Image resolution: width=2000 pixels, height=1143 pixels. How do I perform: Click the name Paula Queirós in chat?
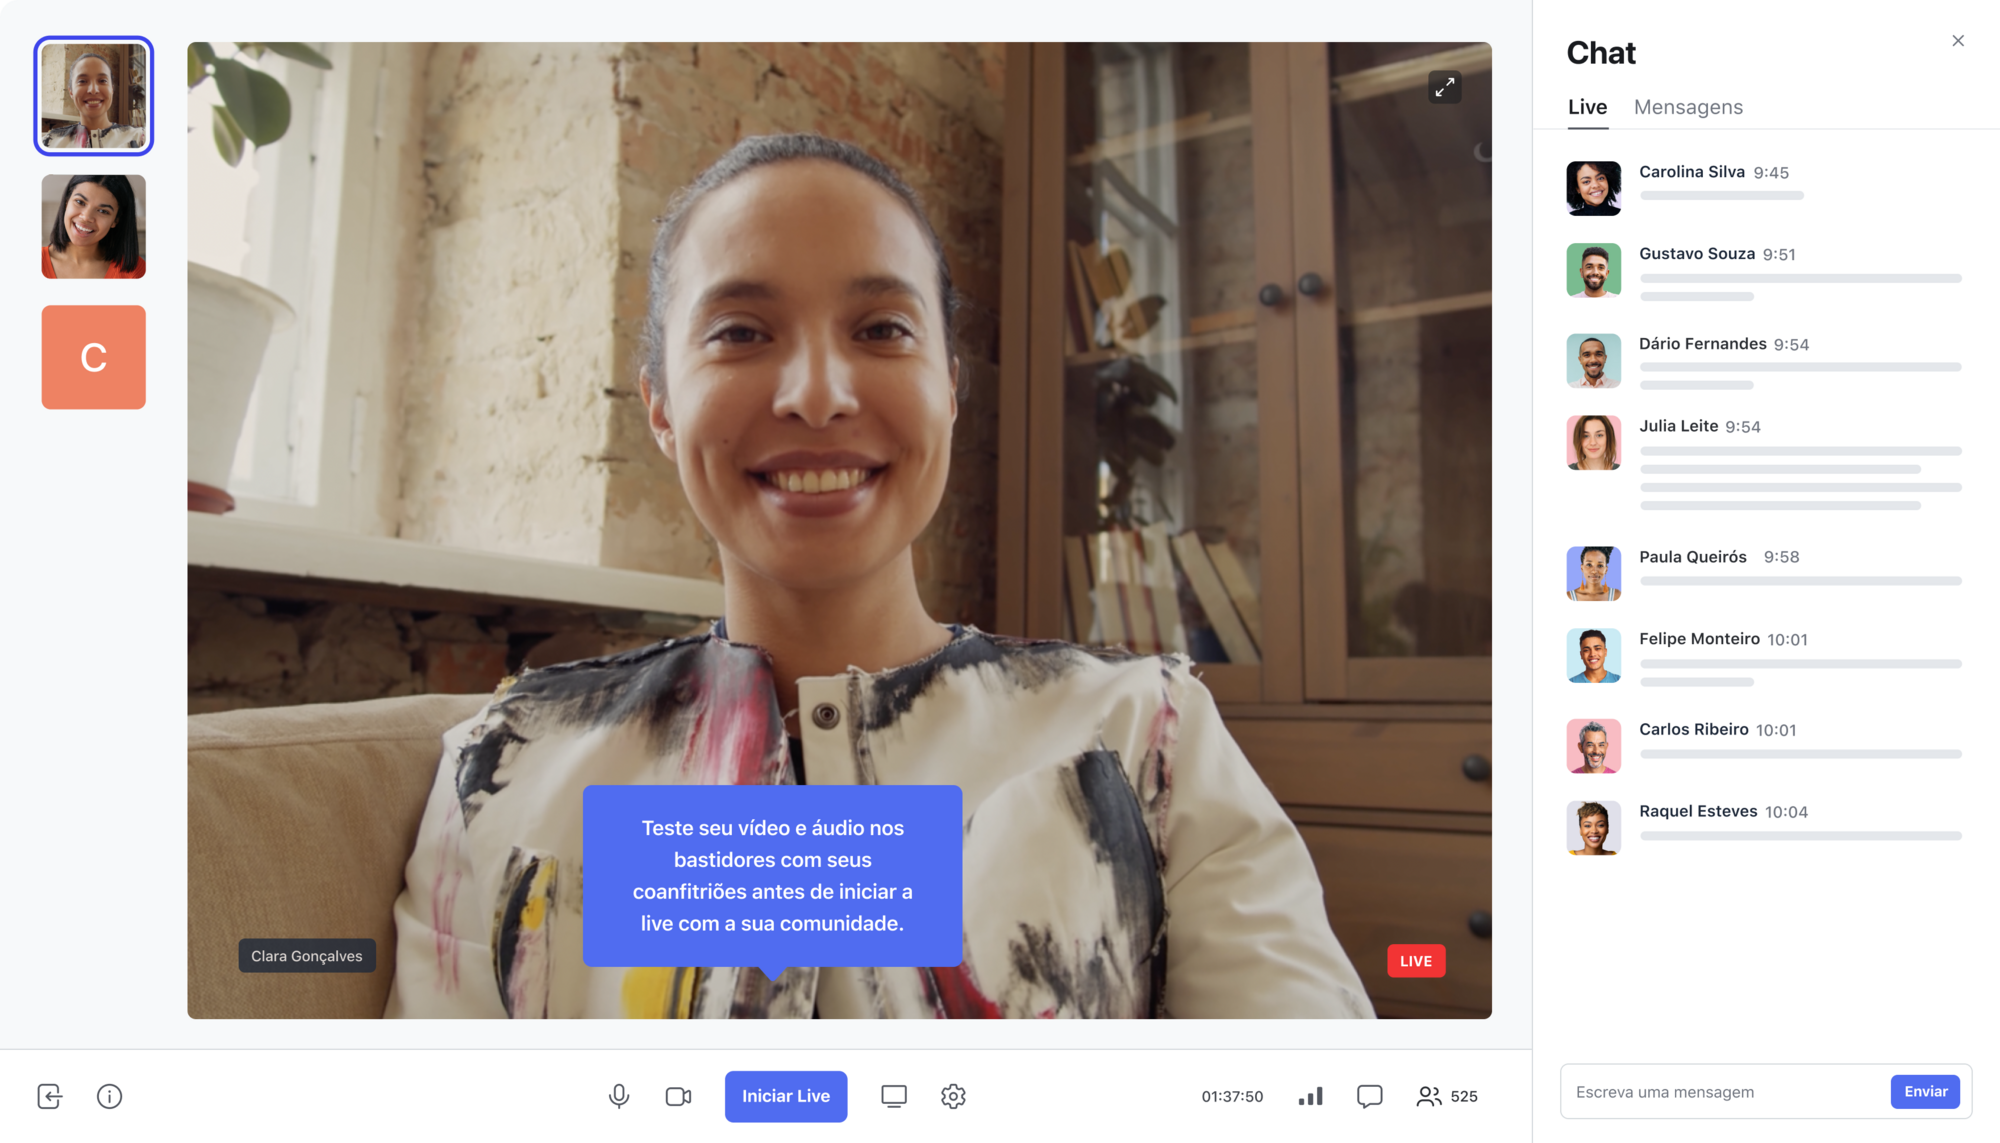coord(1693,557)
